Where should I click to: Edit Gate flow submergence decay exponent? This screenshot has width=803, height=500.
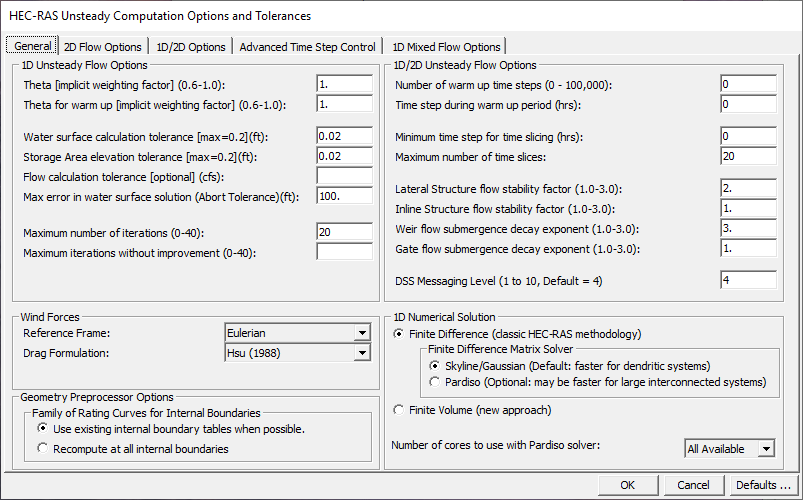[748, 248]
